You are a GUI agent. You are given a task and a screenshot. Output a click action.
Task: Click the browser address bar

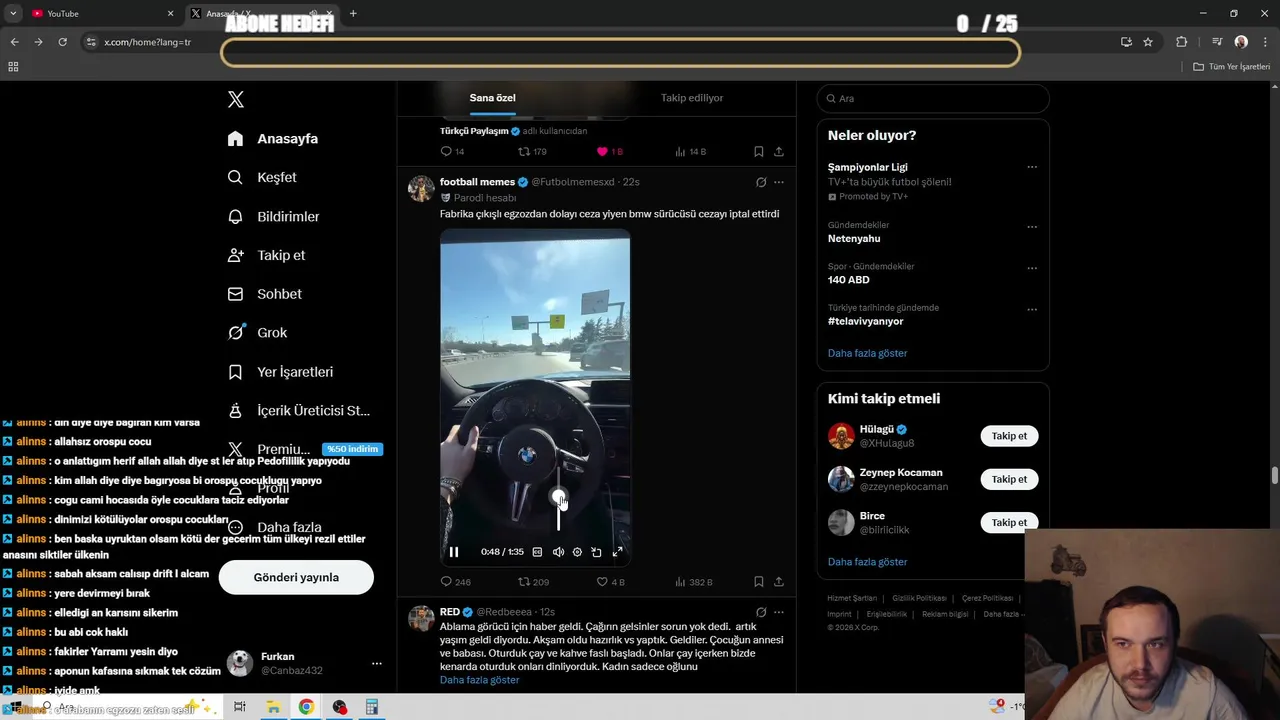point(598,42)
